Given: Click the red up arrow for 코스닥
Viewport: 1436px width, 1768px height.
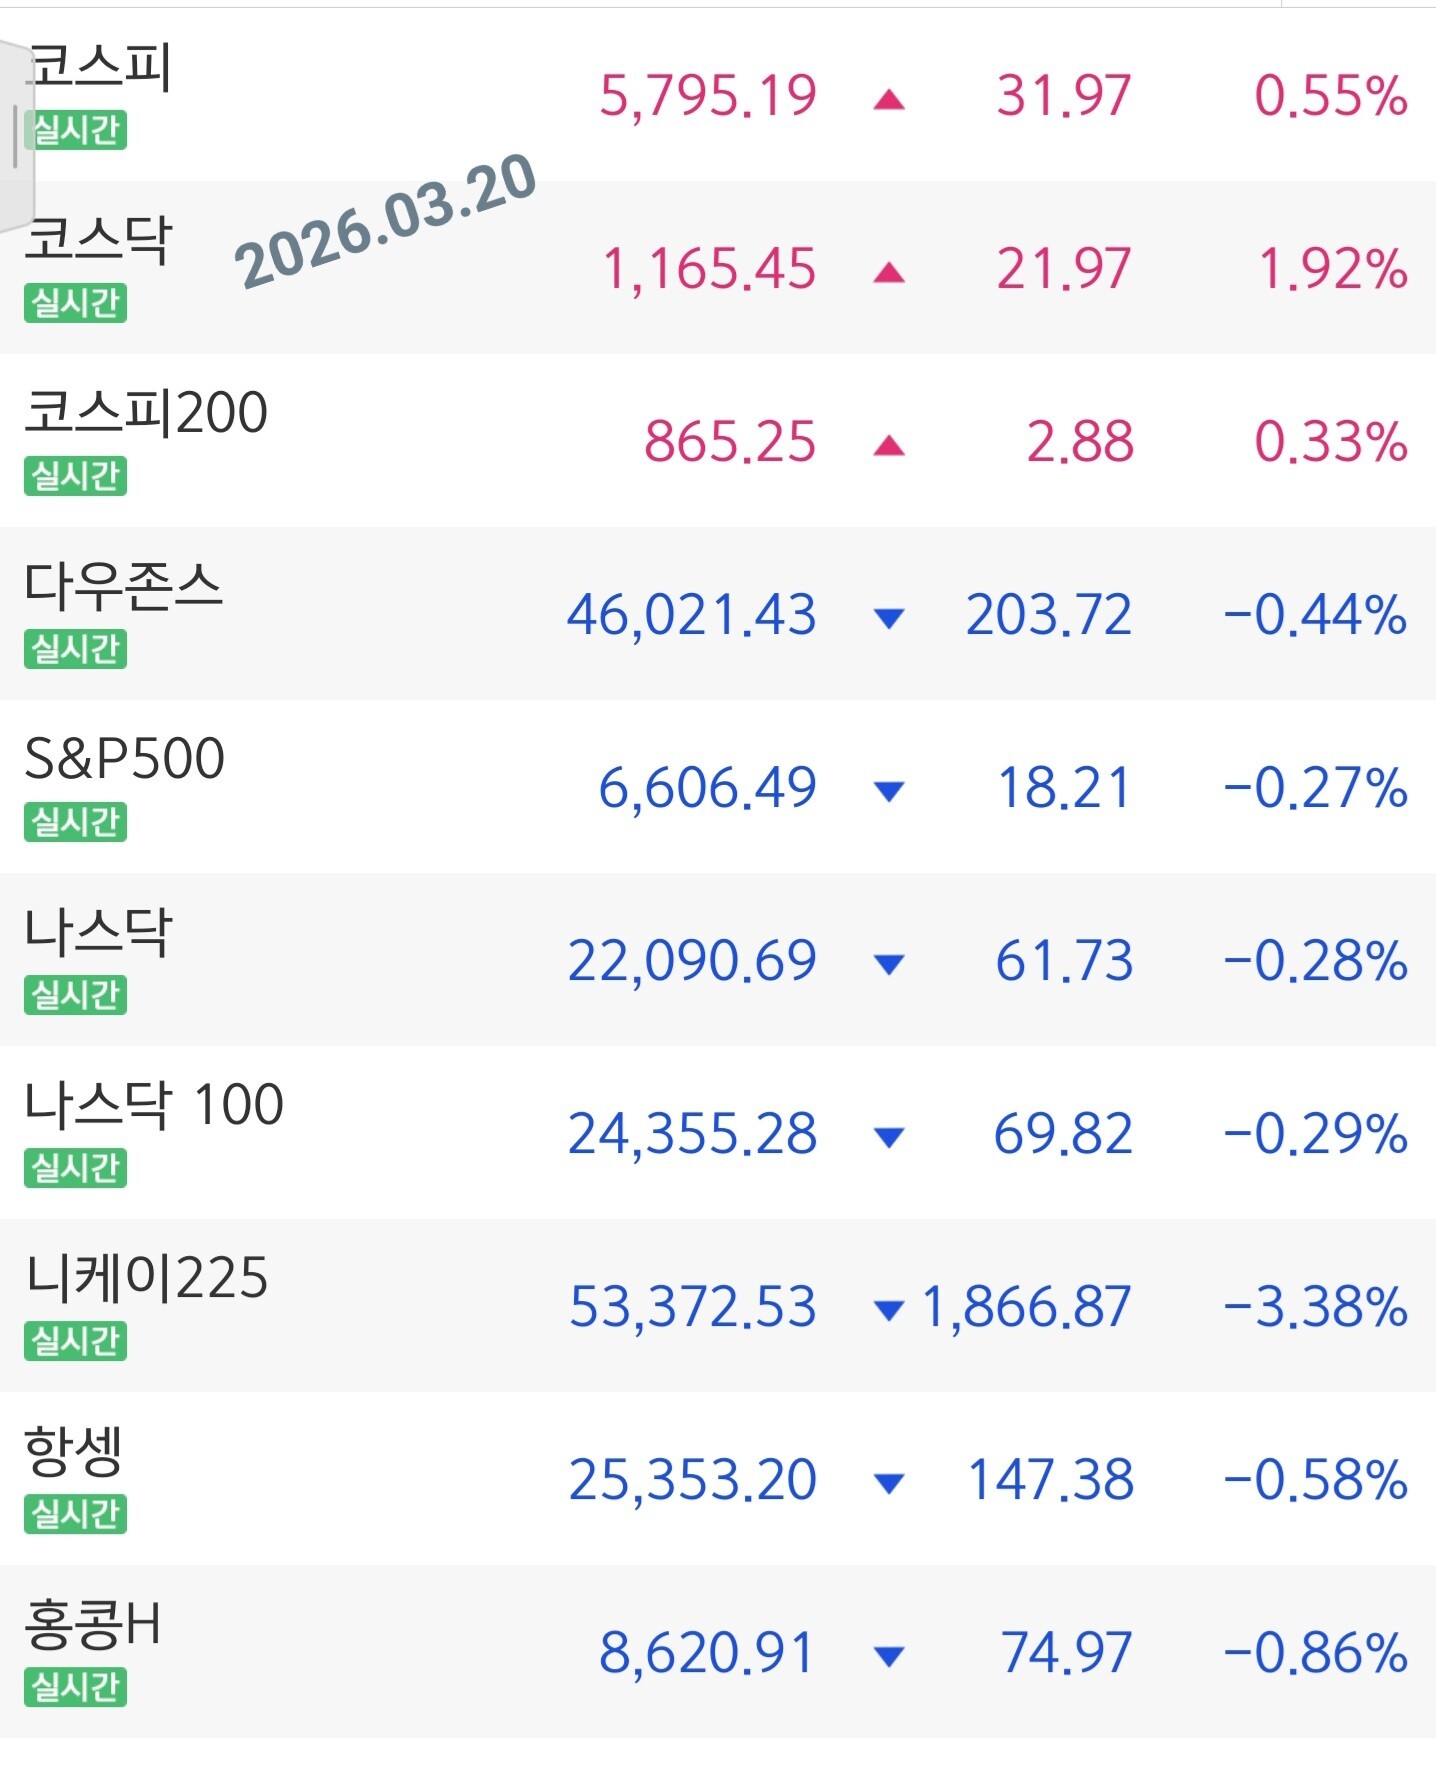Looking at the screenshot, I should click(888, 273).
